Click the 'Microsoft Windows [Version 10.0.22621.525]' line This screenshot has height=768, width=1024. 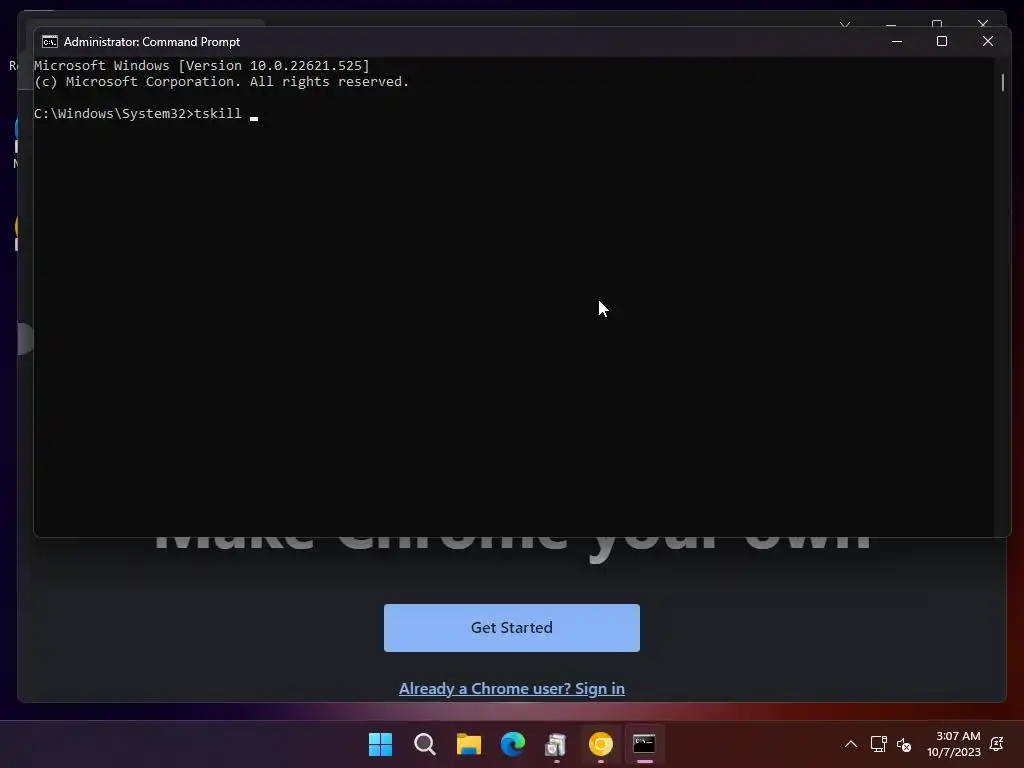pos(202,65)
